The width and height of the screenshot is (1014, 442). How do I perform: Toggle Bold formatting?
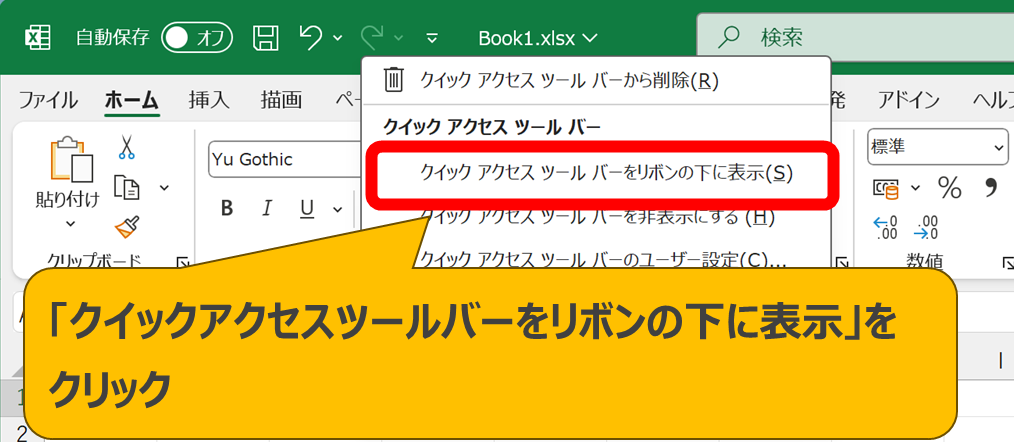point(227,208)
